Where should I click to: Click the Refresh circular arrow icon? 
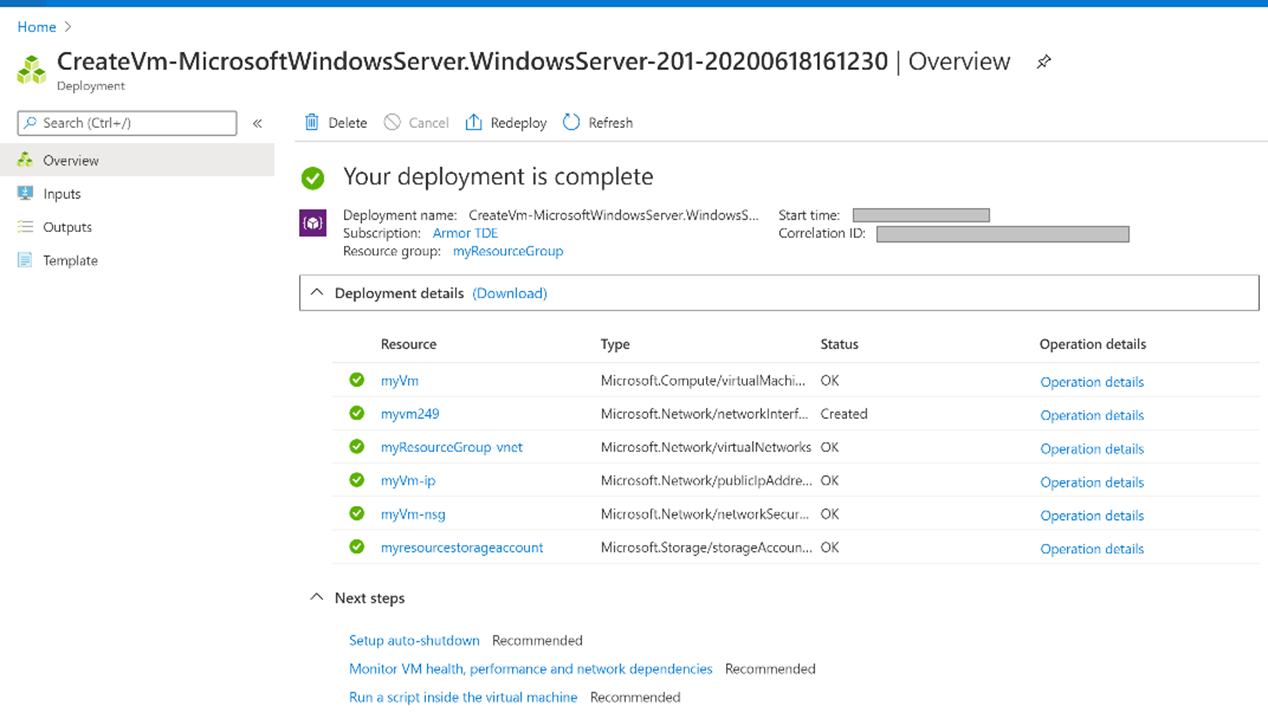(571, 122)
